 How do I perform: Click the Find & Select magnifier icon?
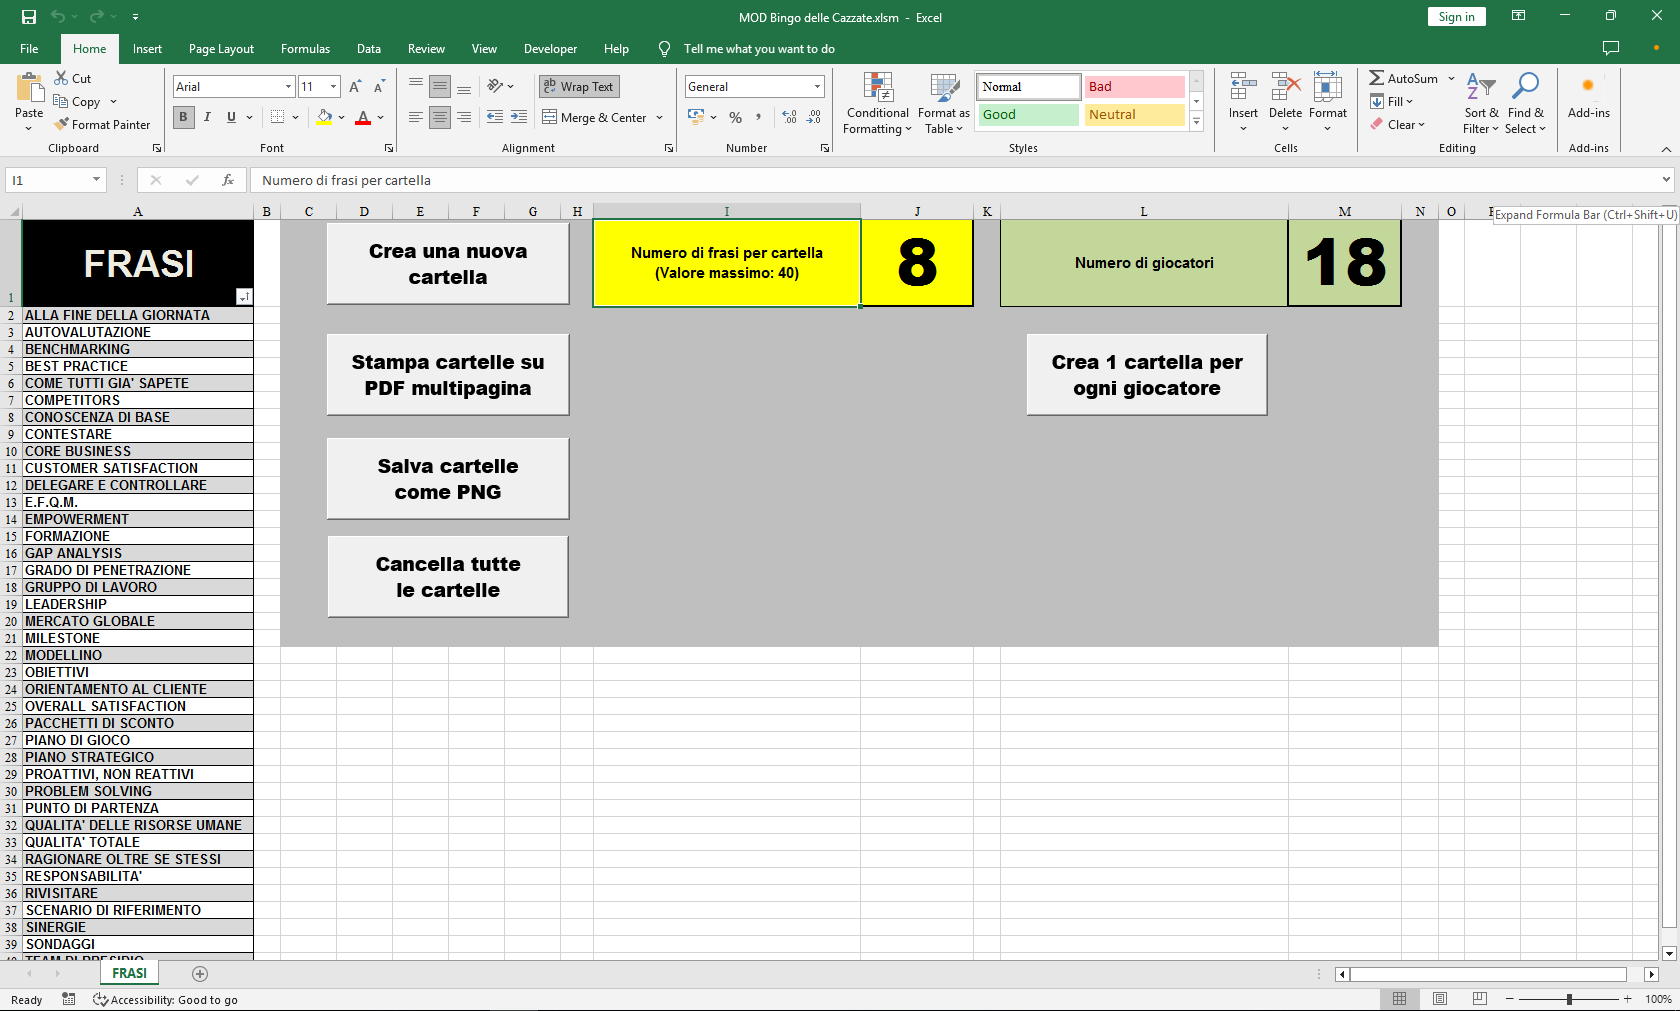click(x=1525, y=87)
